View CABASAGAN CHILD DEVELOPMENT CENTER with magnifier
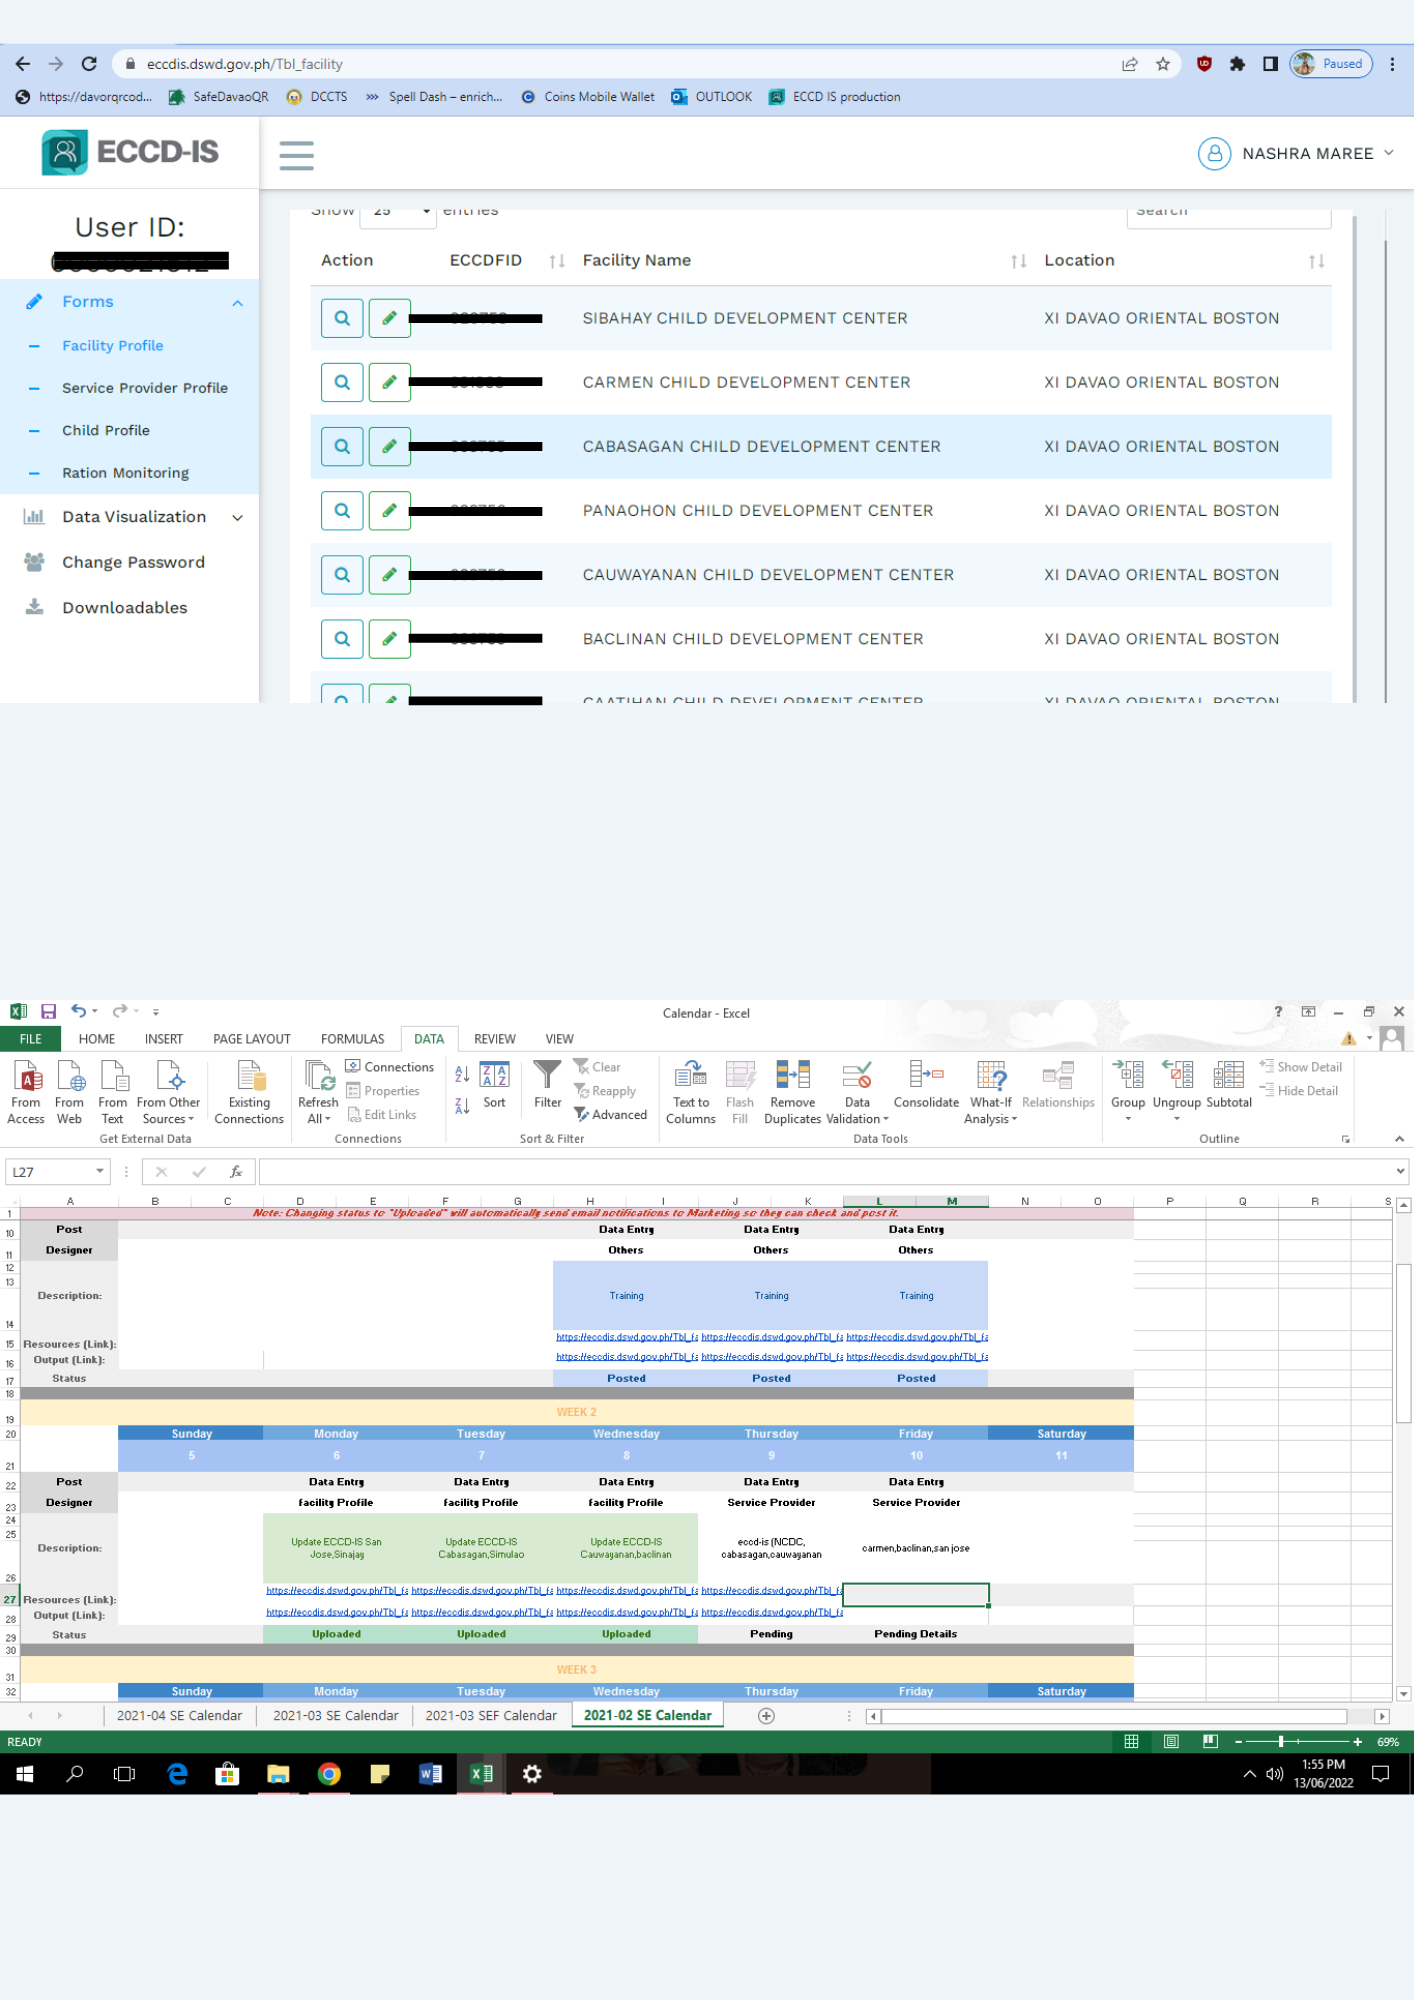 tap(342, 446)
